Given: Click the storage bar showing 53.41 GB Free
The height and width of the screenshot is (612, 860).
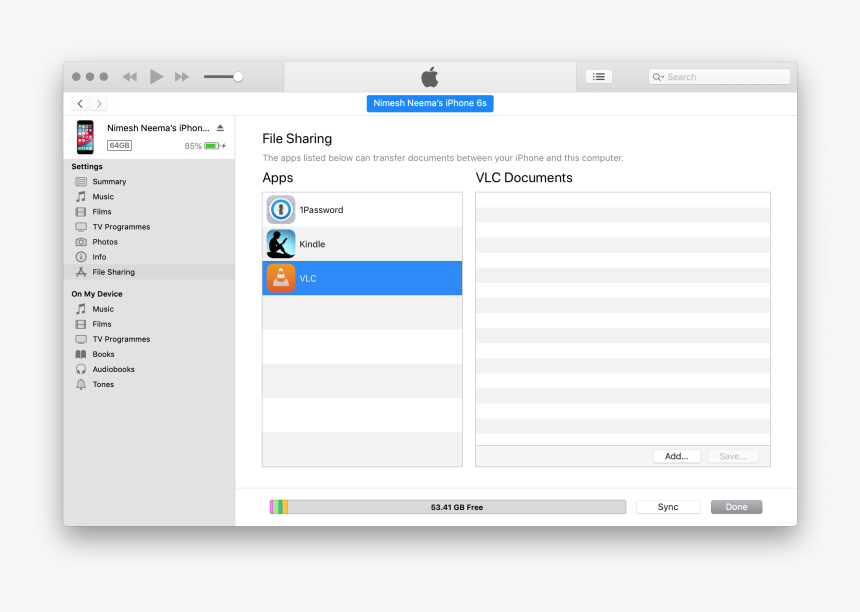Looking at the screenshot, I should click(x=448, y=507).
